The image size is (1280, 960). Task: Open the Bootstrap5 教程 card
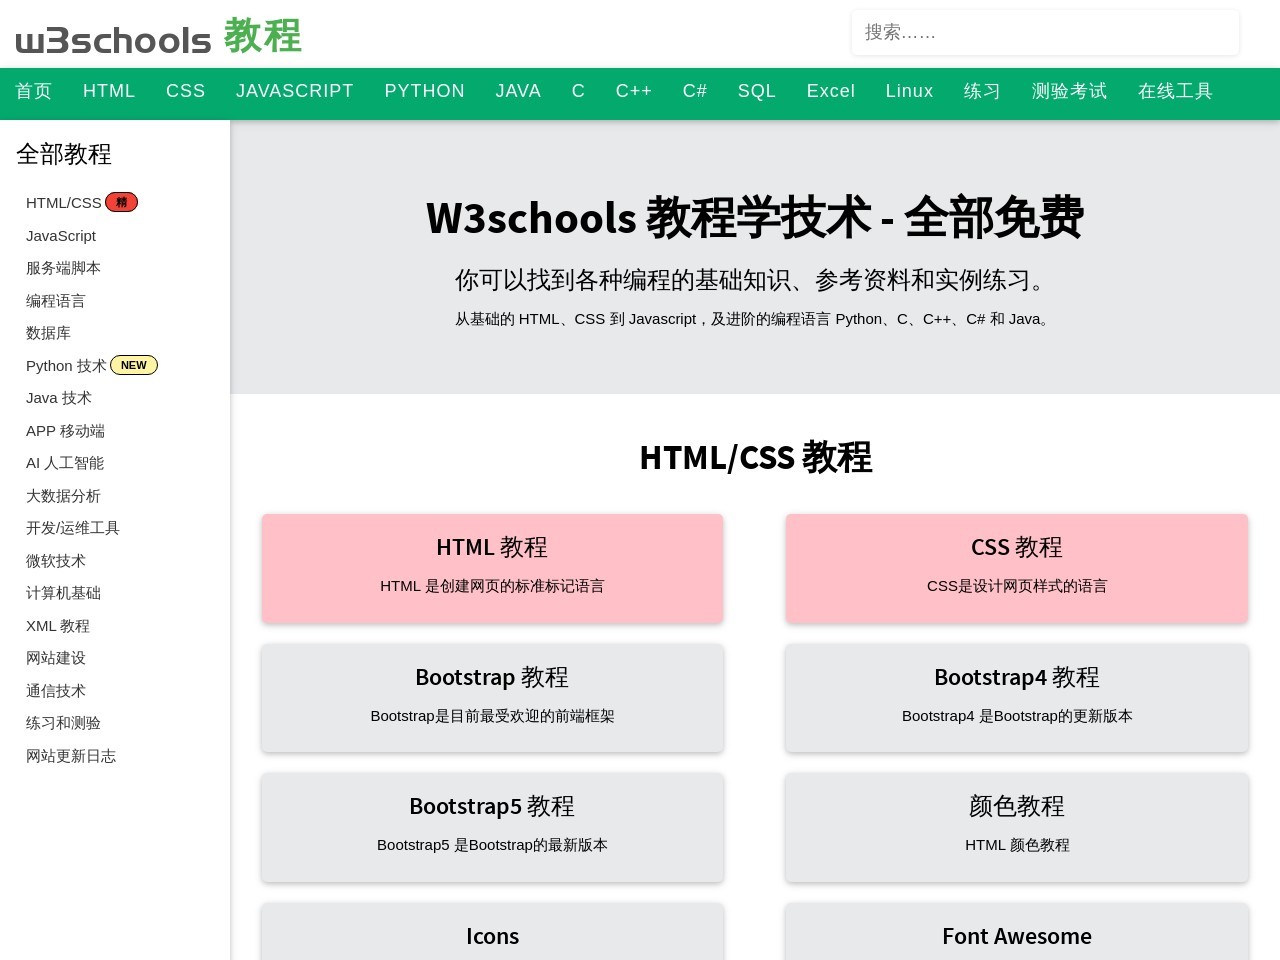point(492,827)
